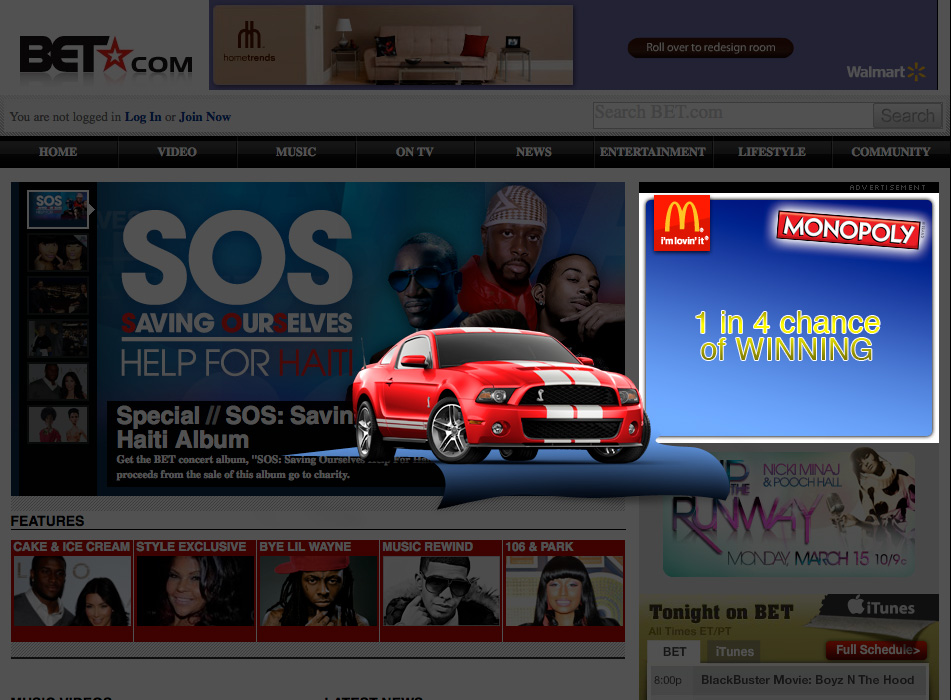
Task: Click 'Roll over to redesign room' button
Action: click(x=710, y=48)
